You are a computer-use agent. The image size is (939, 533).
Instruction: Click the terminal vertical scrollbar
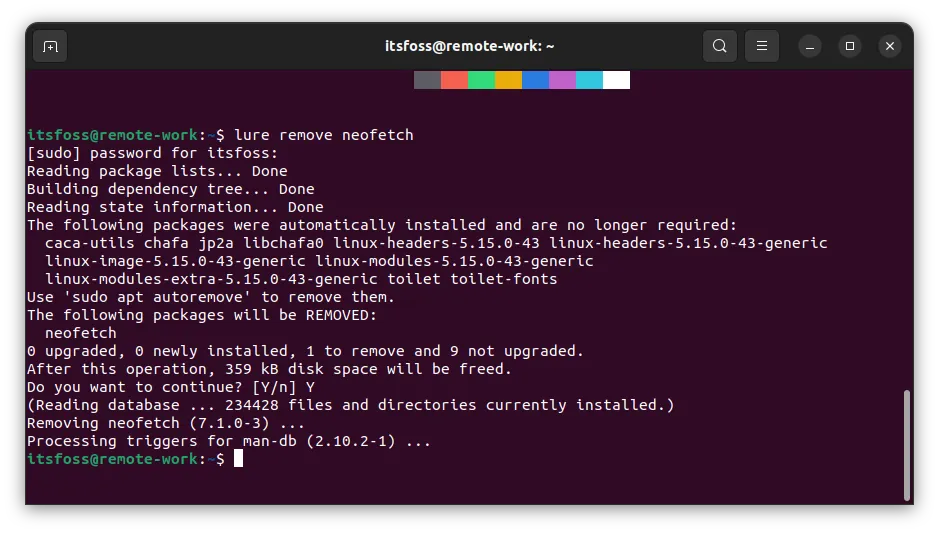click(907, 444)
